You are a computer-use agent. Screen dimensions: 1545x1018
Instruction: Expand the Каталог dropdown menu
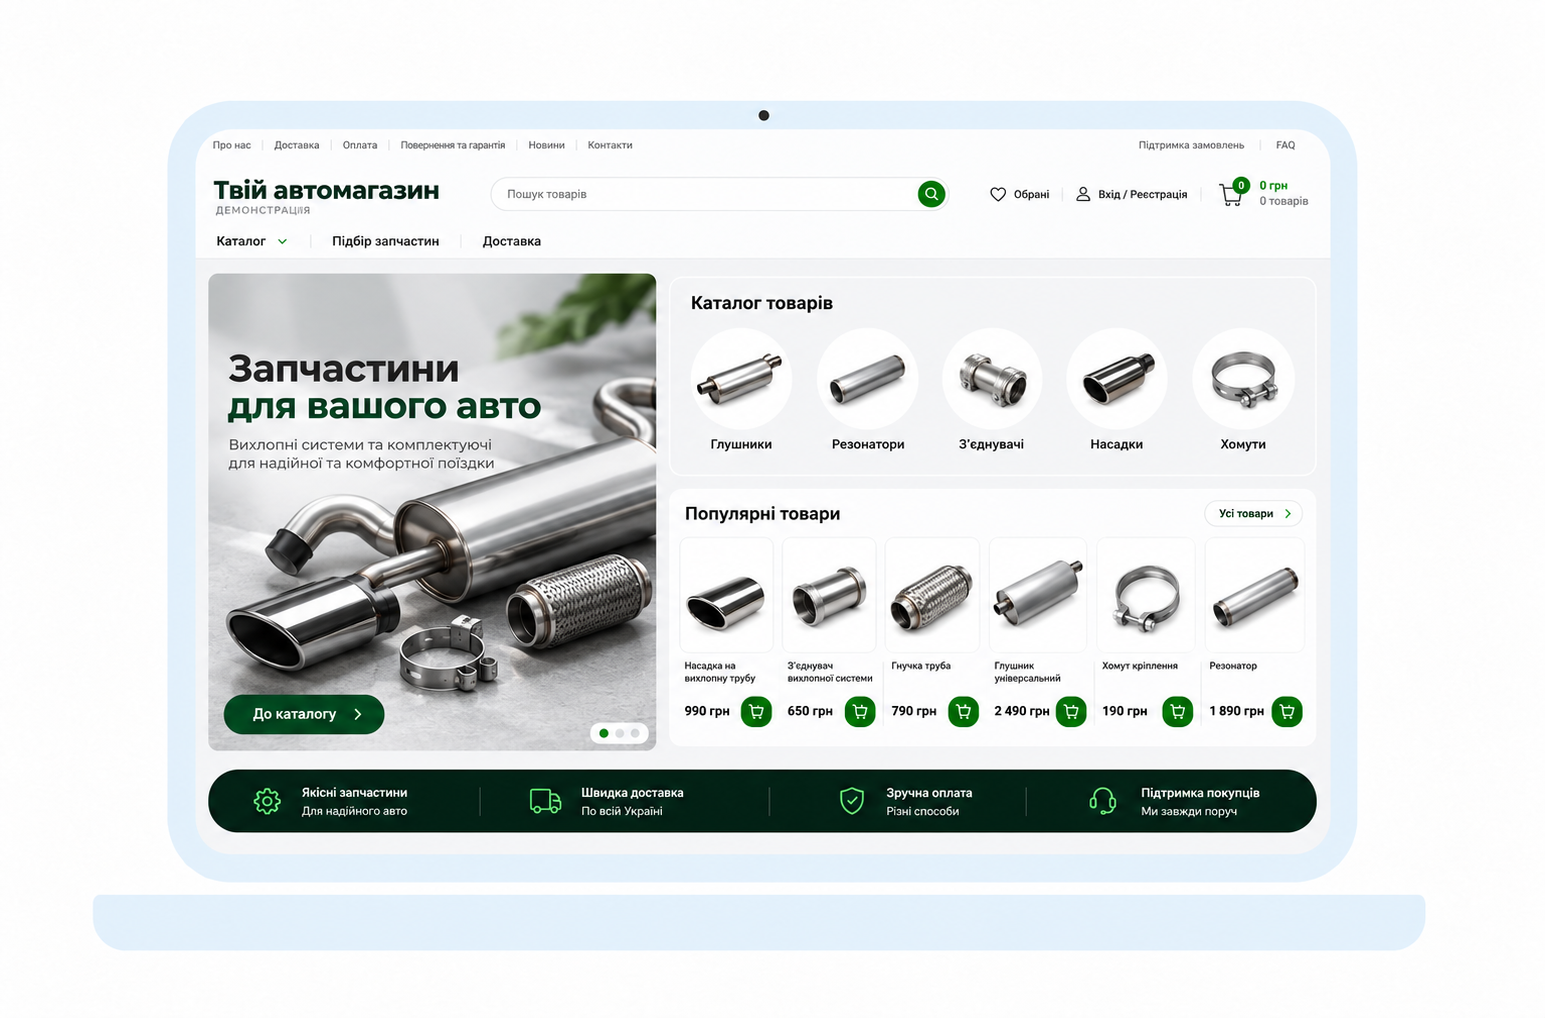point(252,241)
